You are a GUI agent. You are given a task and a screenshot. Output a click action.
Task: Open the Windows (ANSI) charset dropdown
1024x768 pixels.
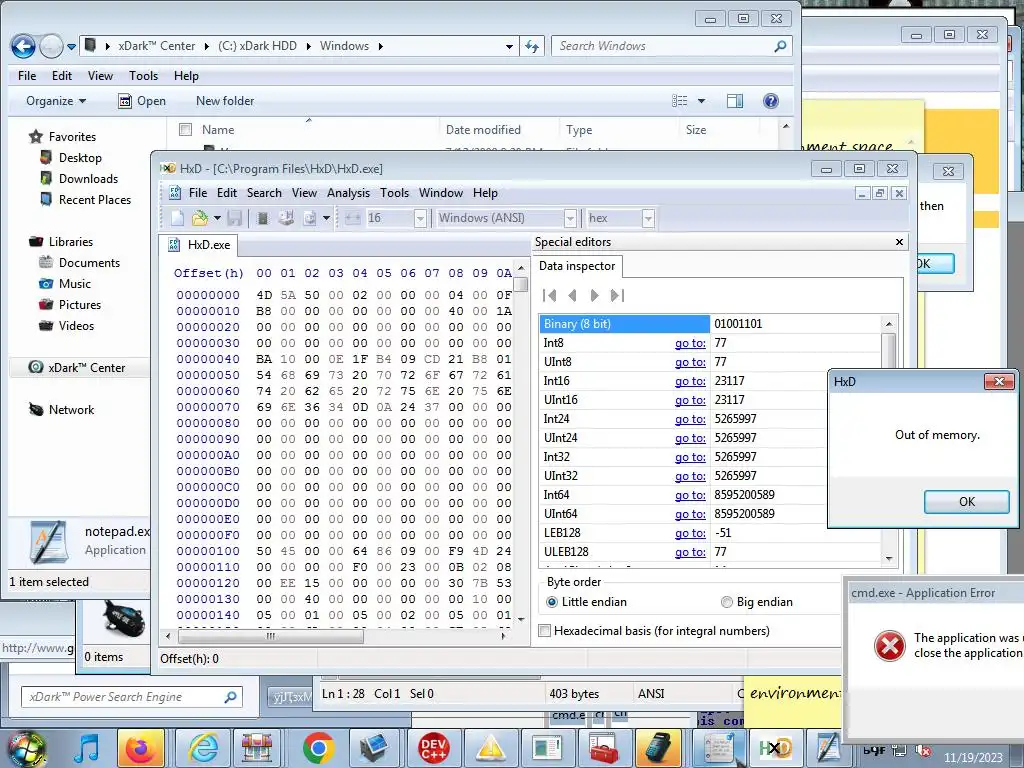coord(571,218)
